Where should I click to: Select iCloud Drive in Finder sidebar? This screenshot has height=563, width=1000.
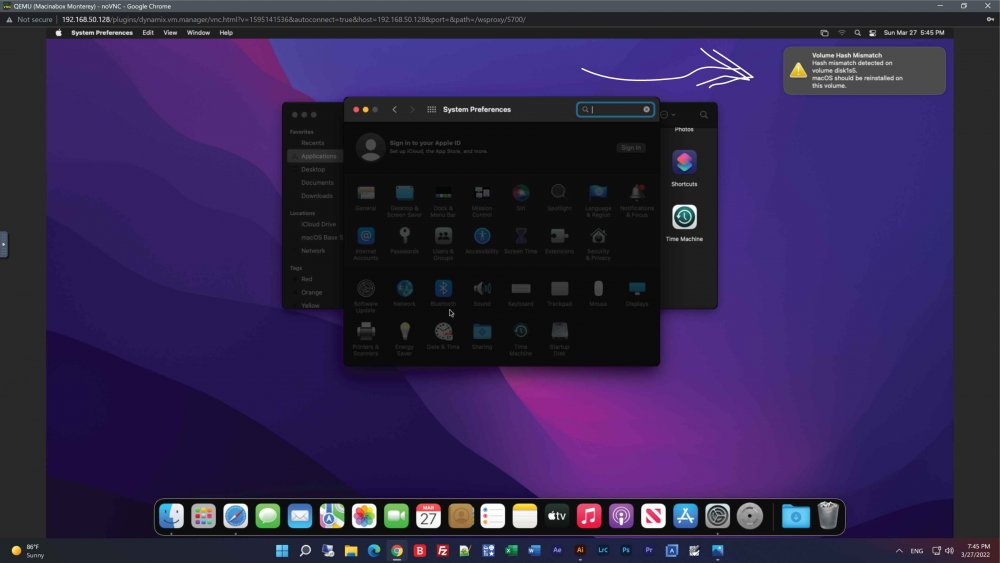coord(316,224)
